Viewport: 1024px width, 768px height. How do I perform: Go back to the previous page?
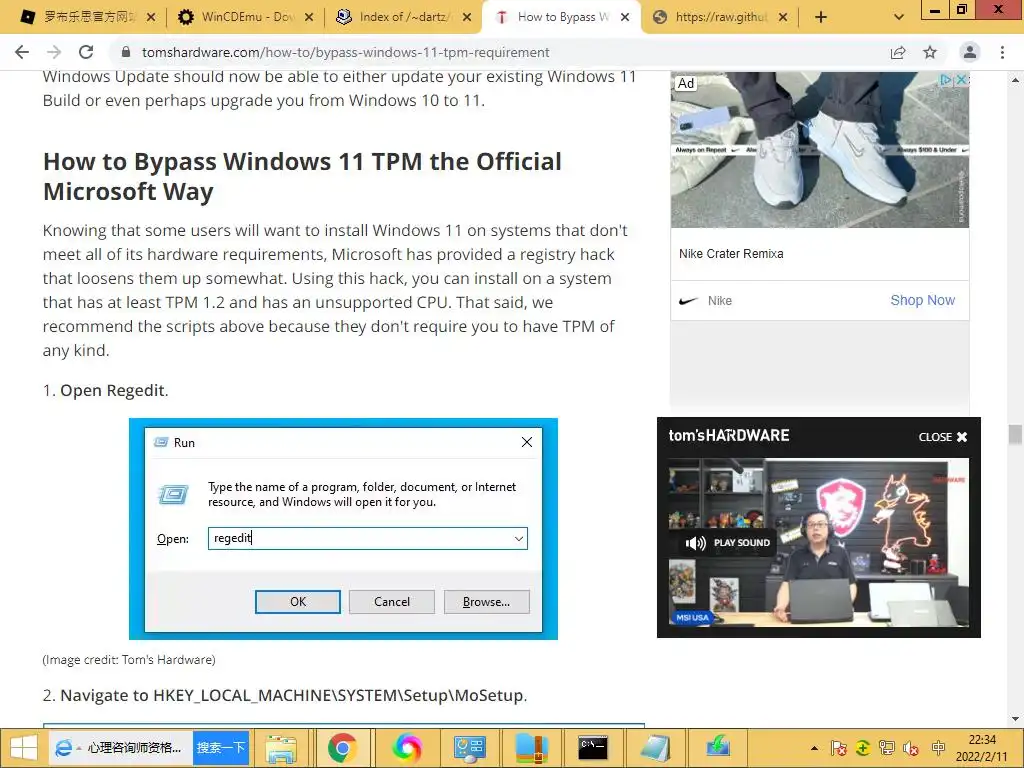click(22, 52)
